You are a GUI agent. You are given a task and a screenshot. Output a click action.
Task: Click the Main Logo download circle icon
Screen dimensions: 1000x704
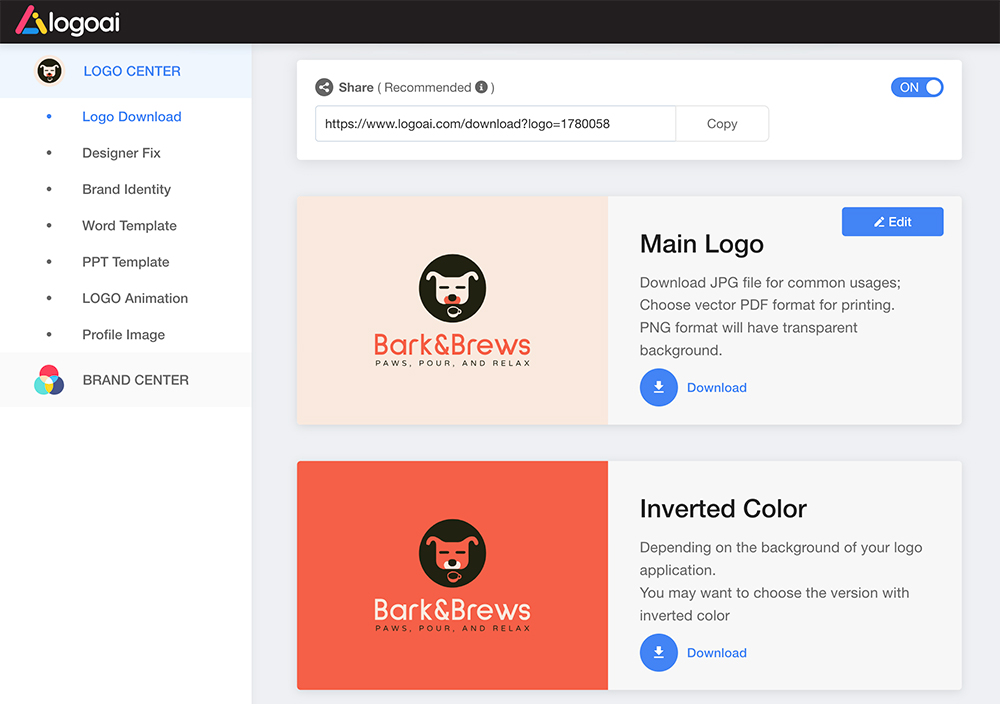pyautogui.click(x=658, y=387)
